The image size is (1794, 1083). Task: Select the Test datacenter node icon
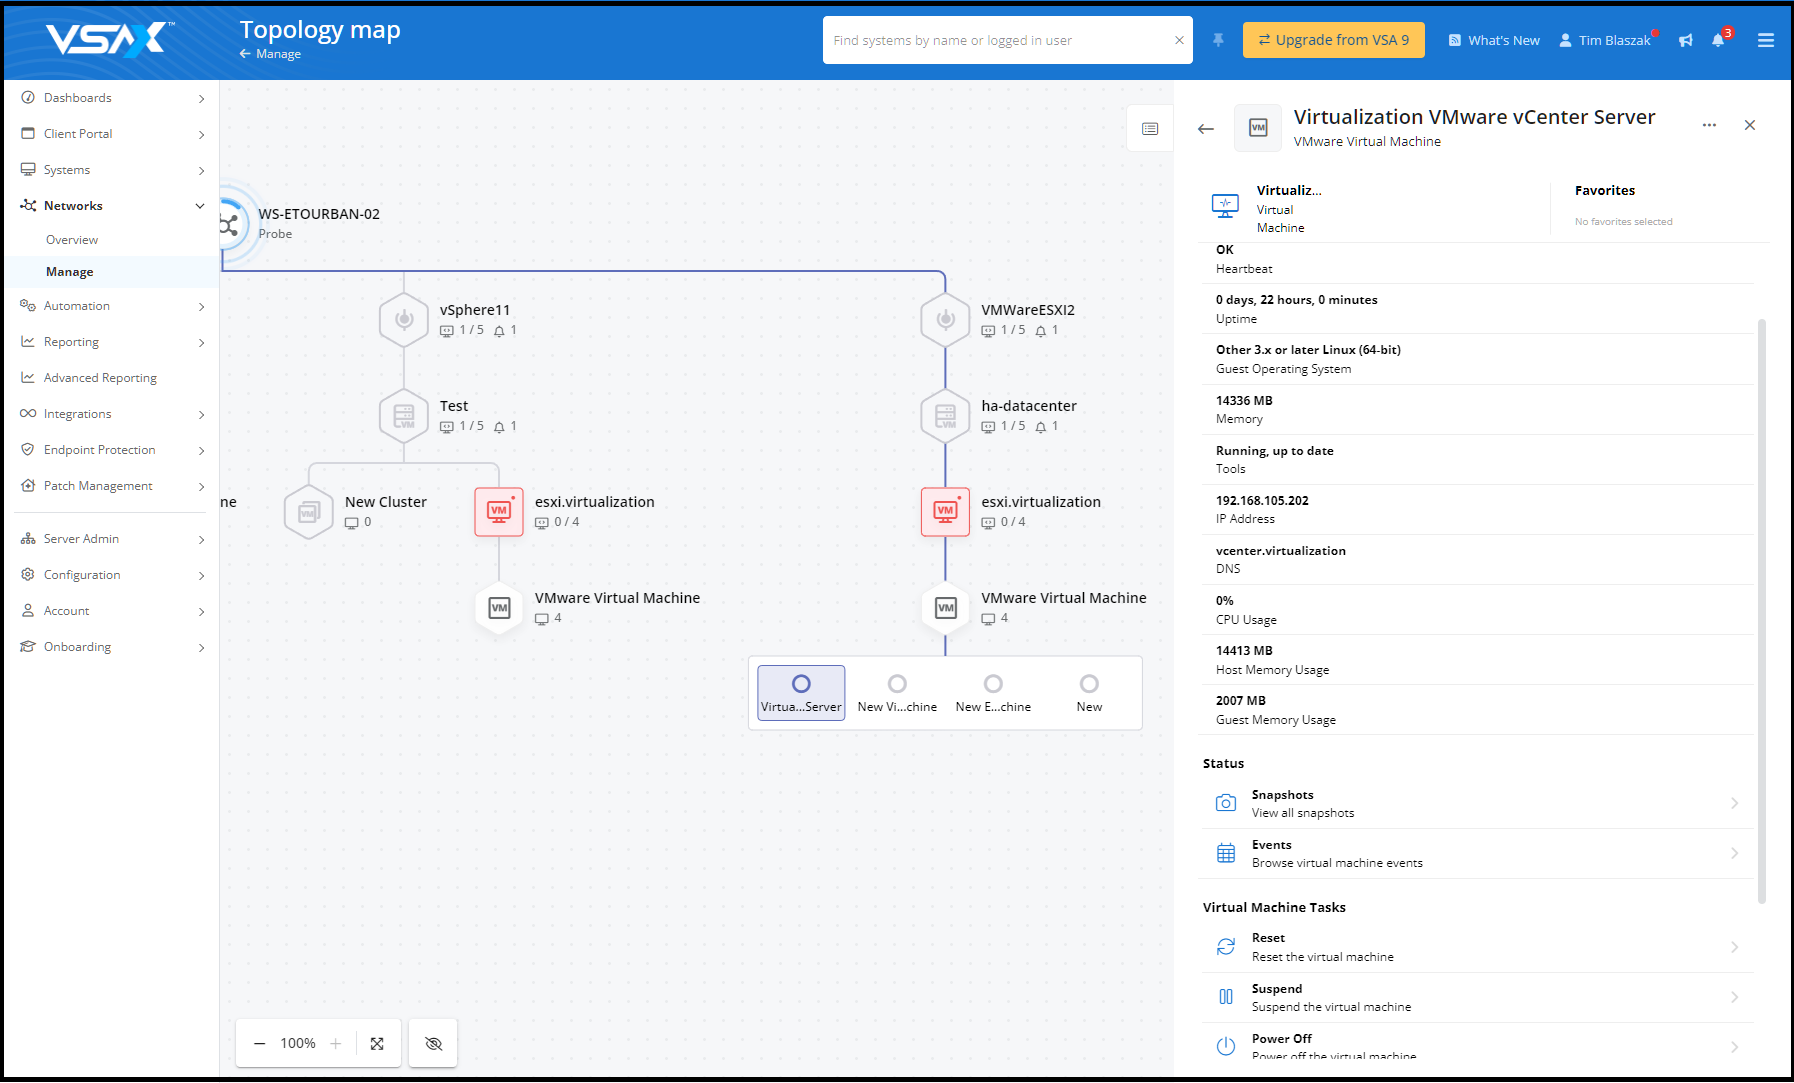(x=404, y=416)
